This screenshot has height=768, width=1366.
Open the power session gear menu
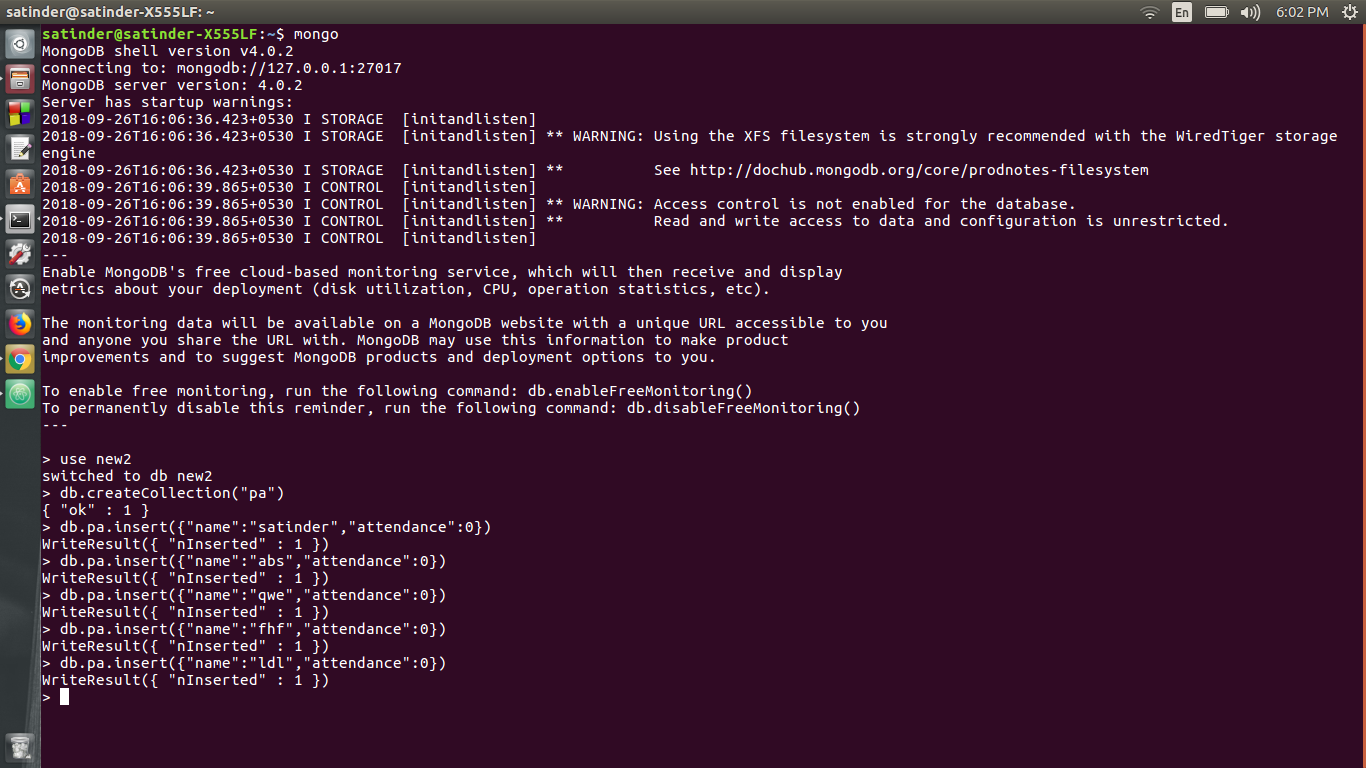pos(1349,12)
